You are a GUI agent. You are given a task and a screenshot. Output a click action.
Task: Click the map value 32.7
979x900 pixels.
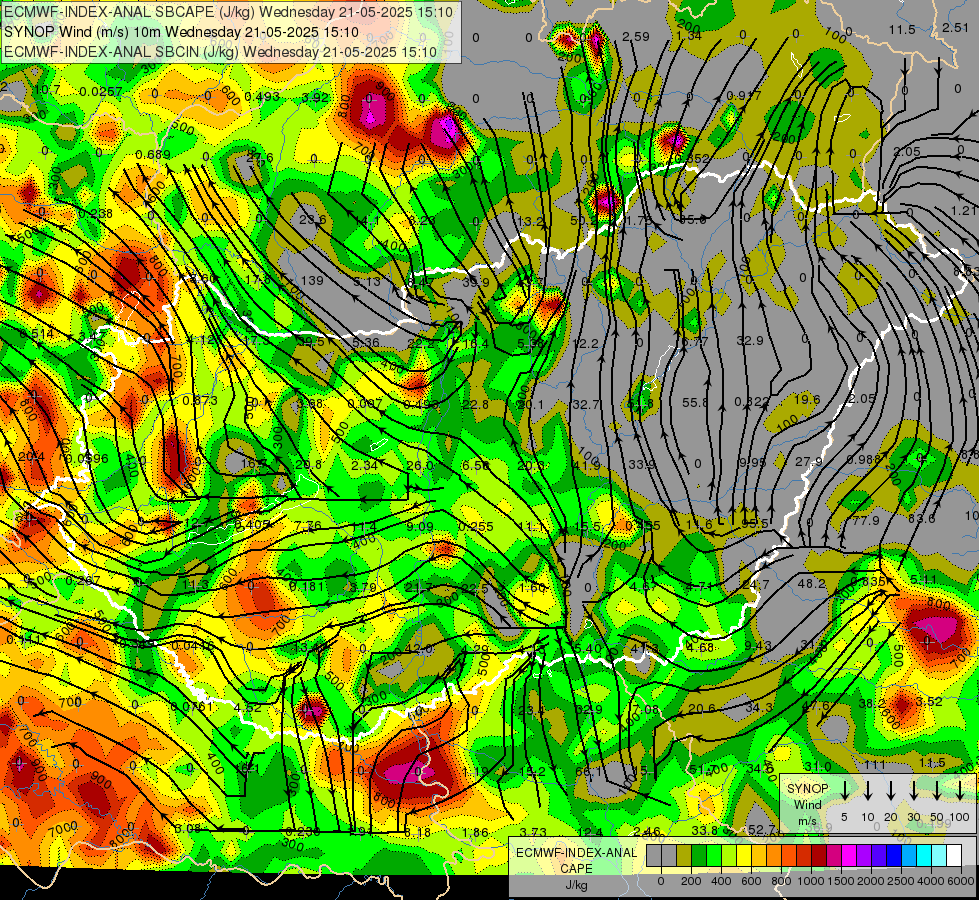click(586, 405)
